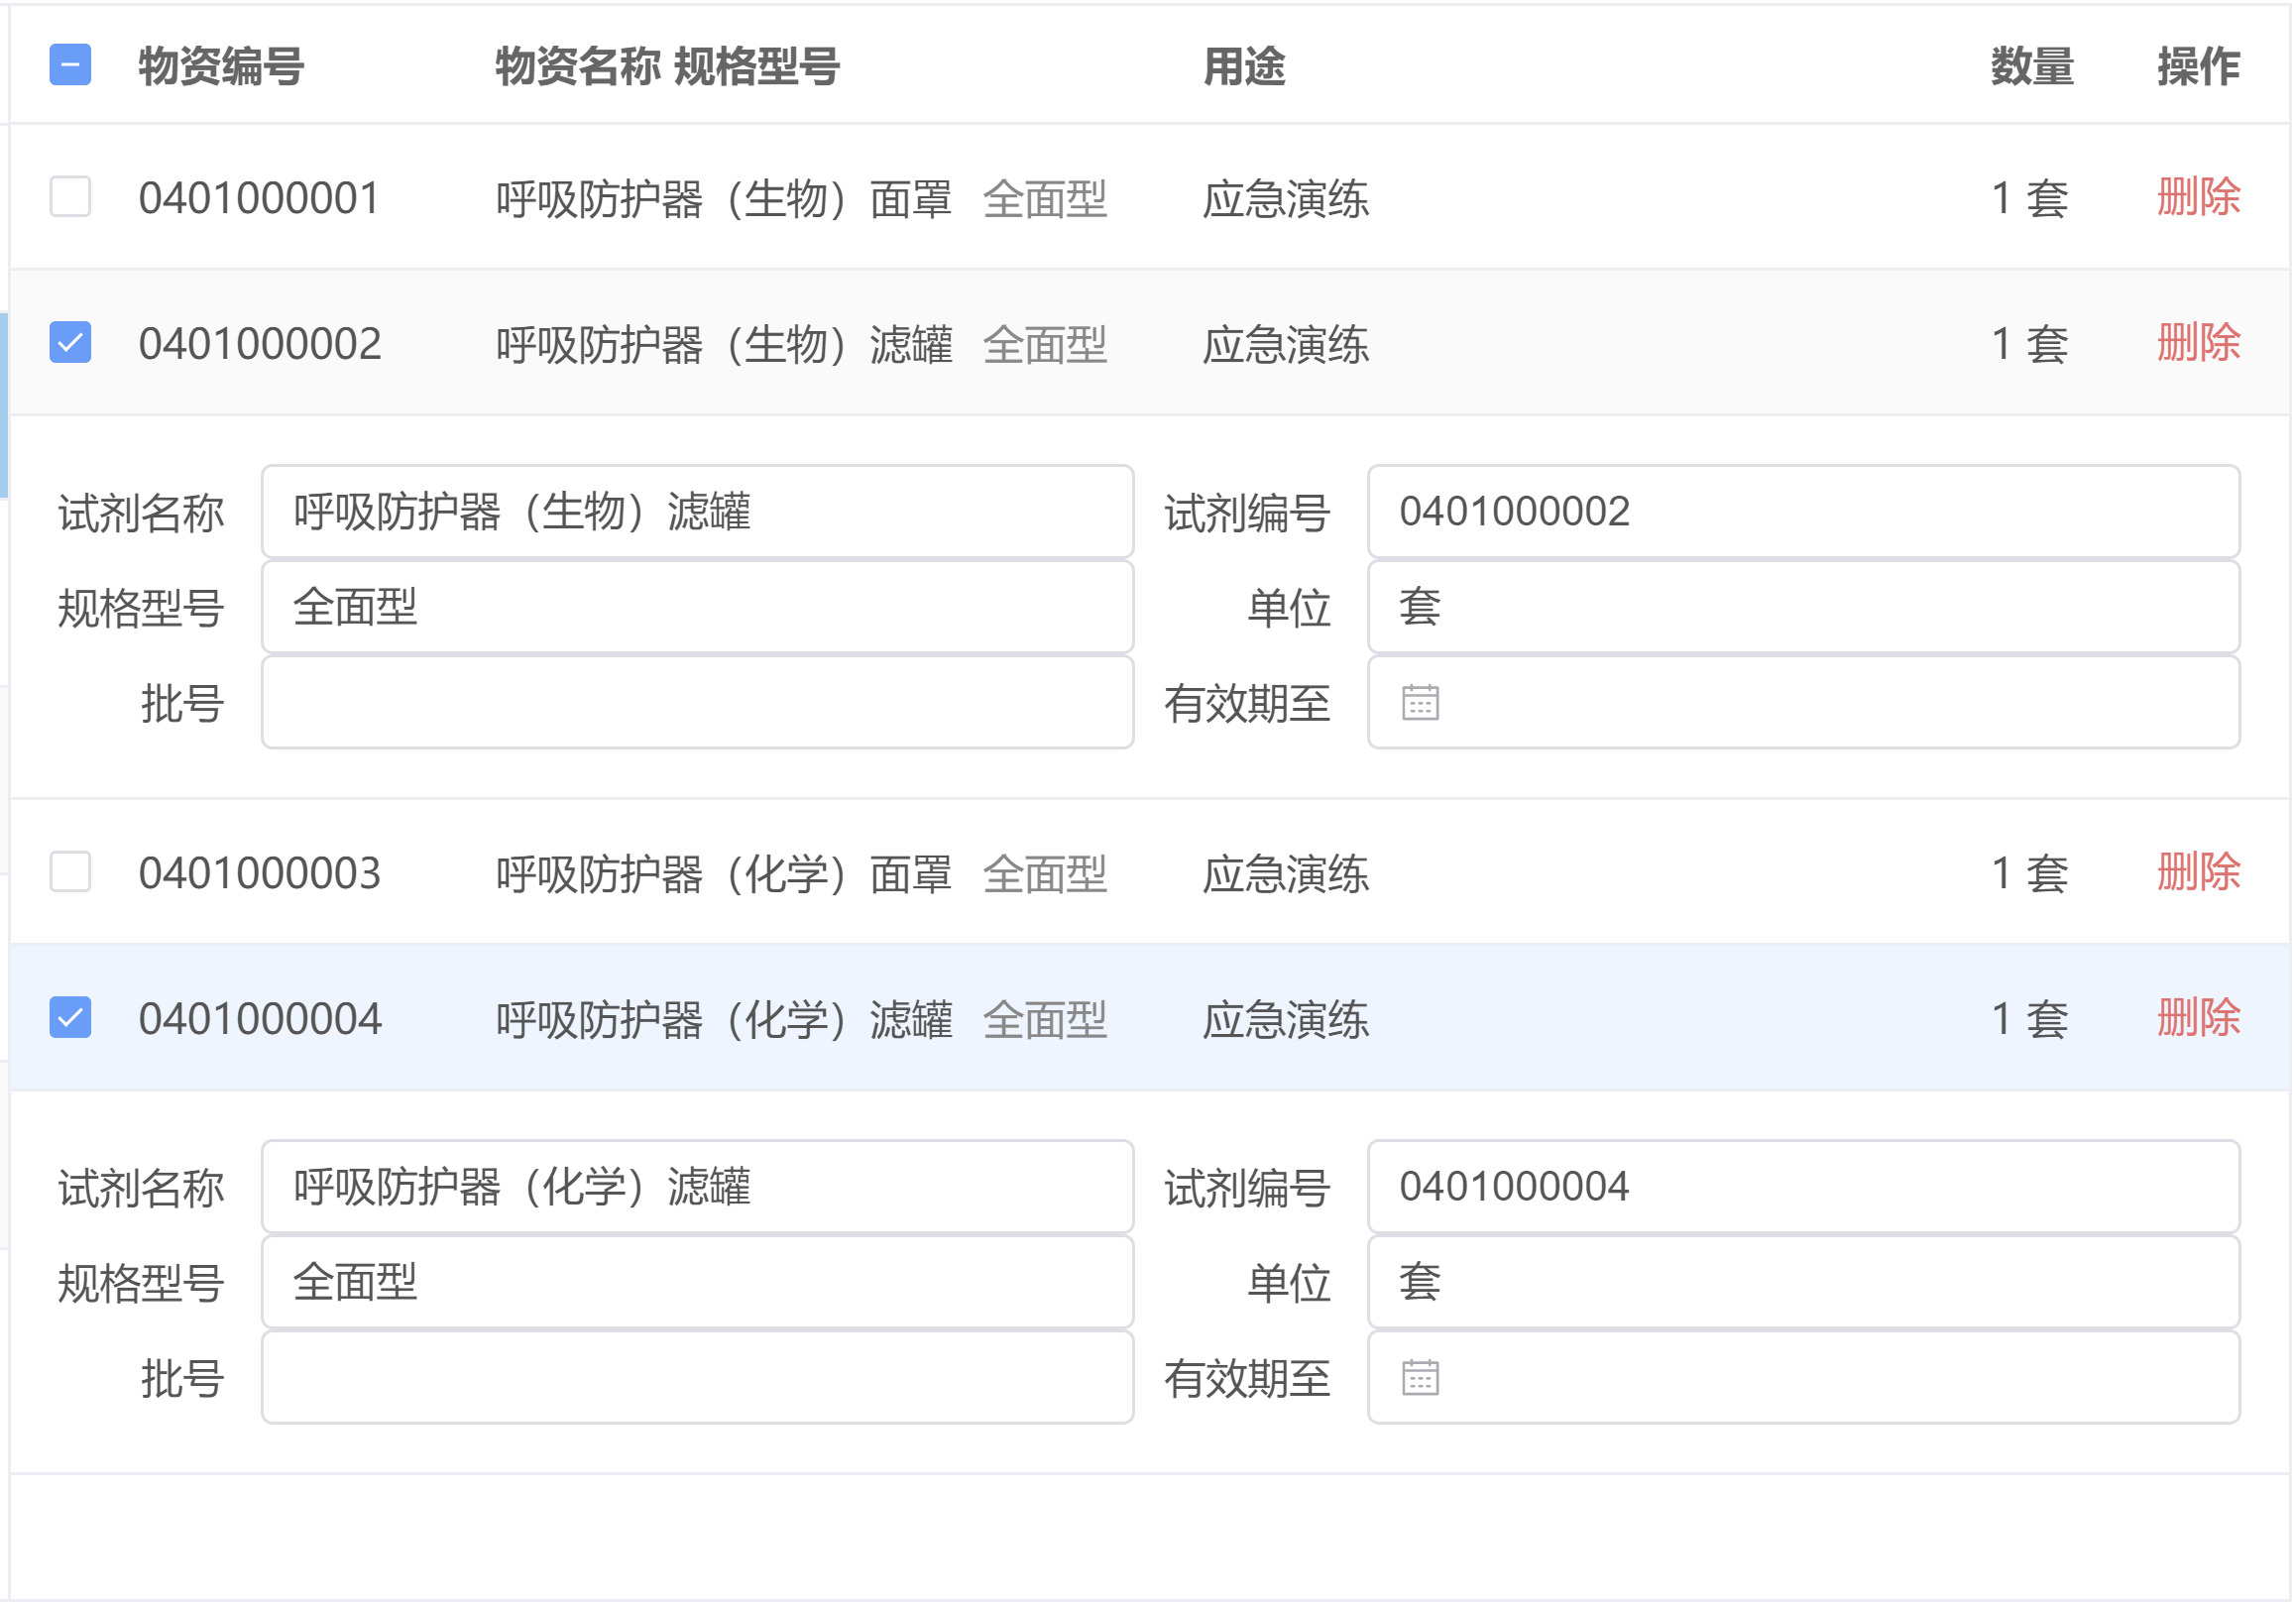Click 规格型号 field in 0401000004 details
Screen dimensions: 2296x1606
coord(697,1282)
